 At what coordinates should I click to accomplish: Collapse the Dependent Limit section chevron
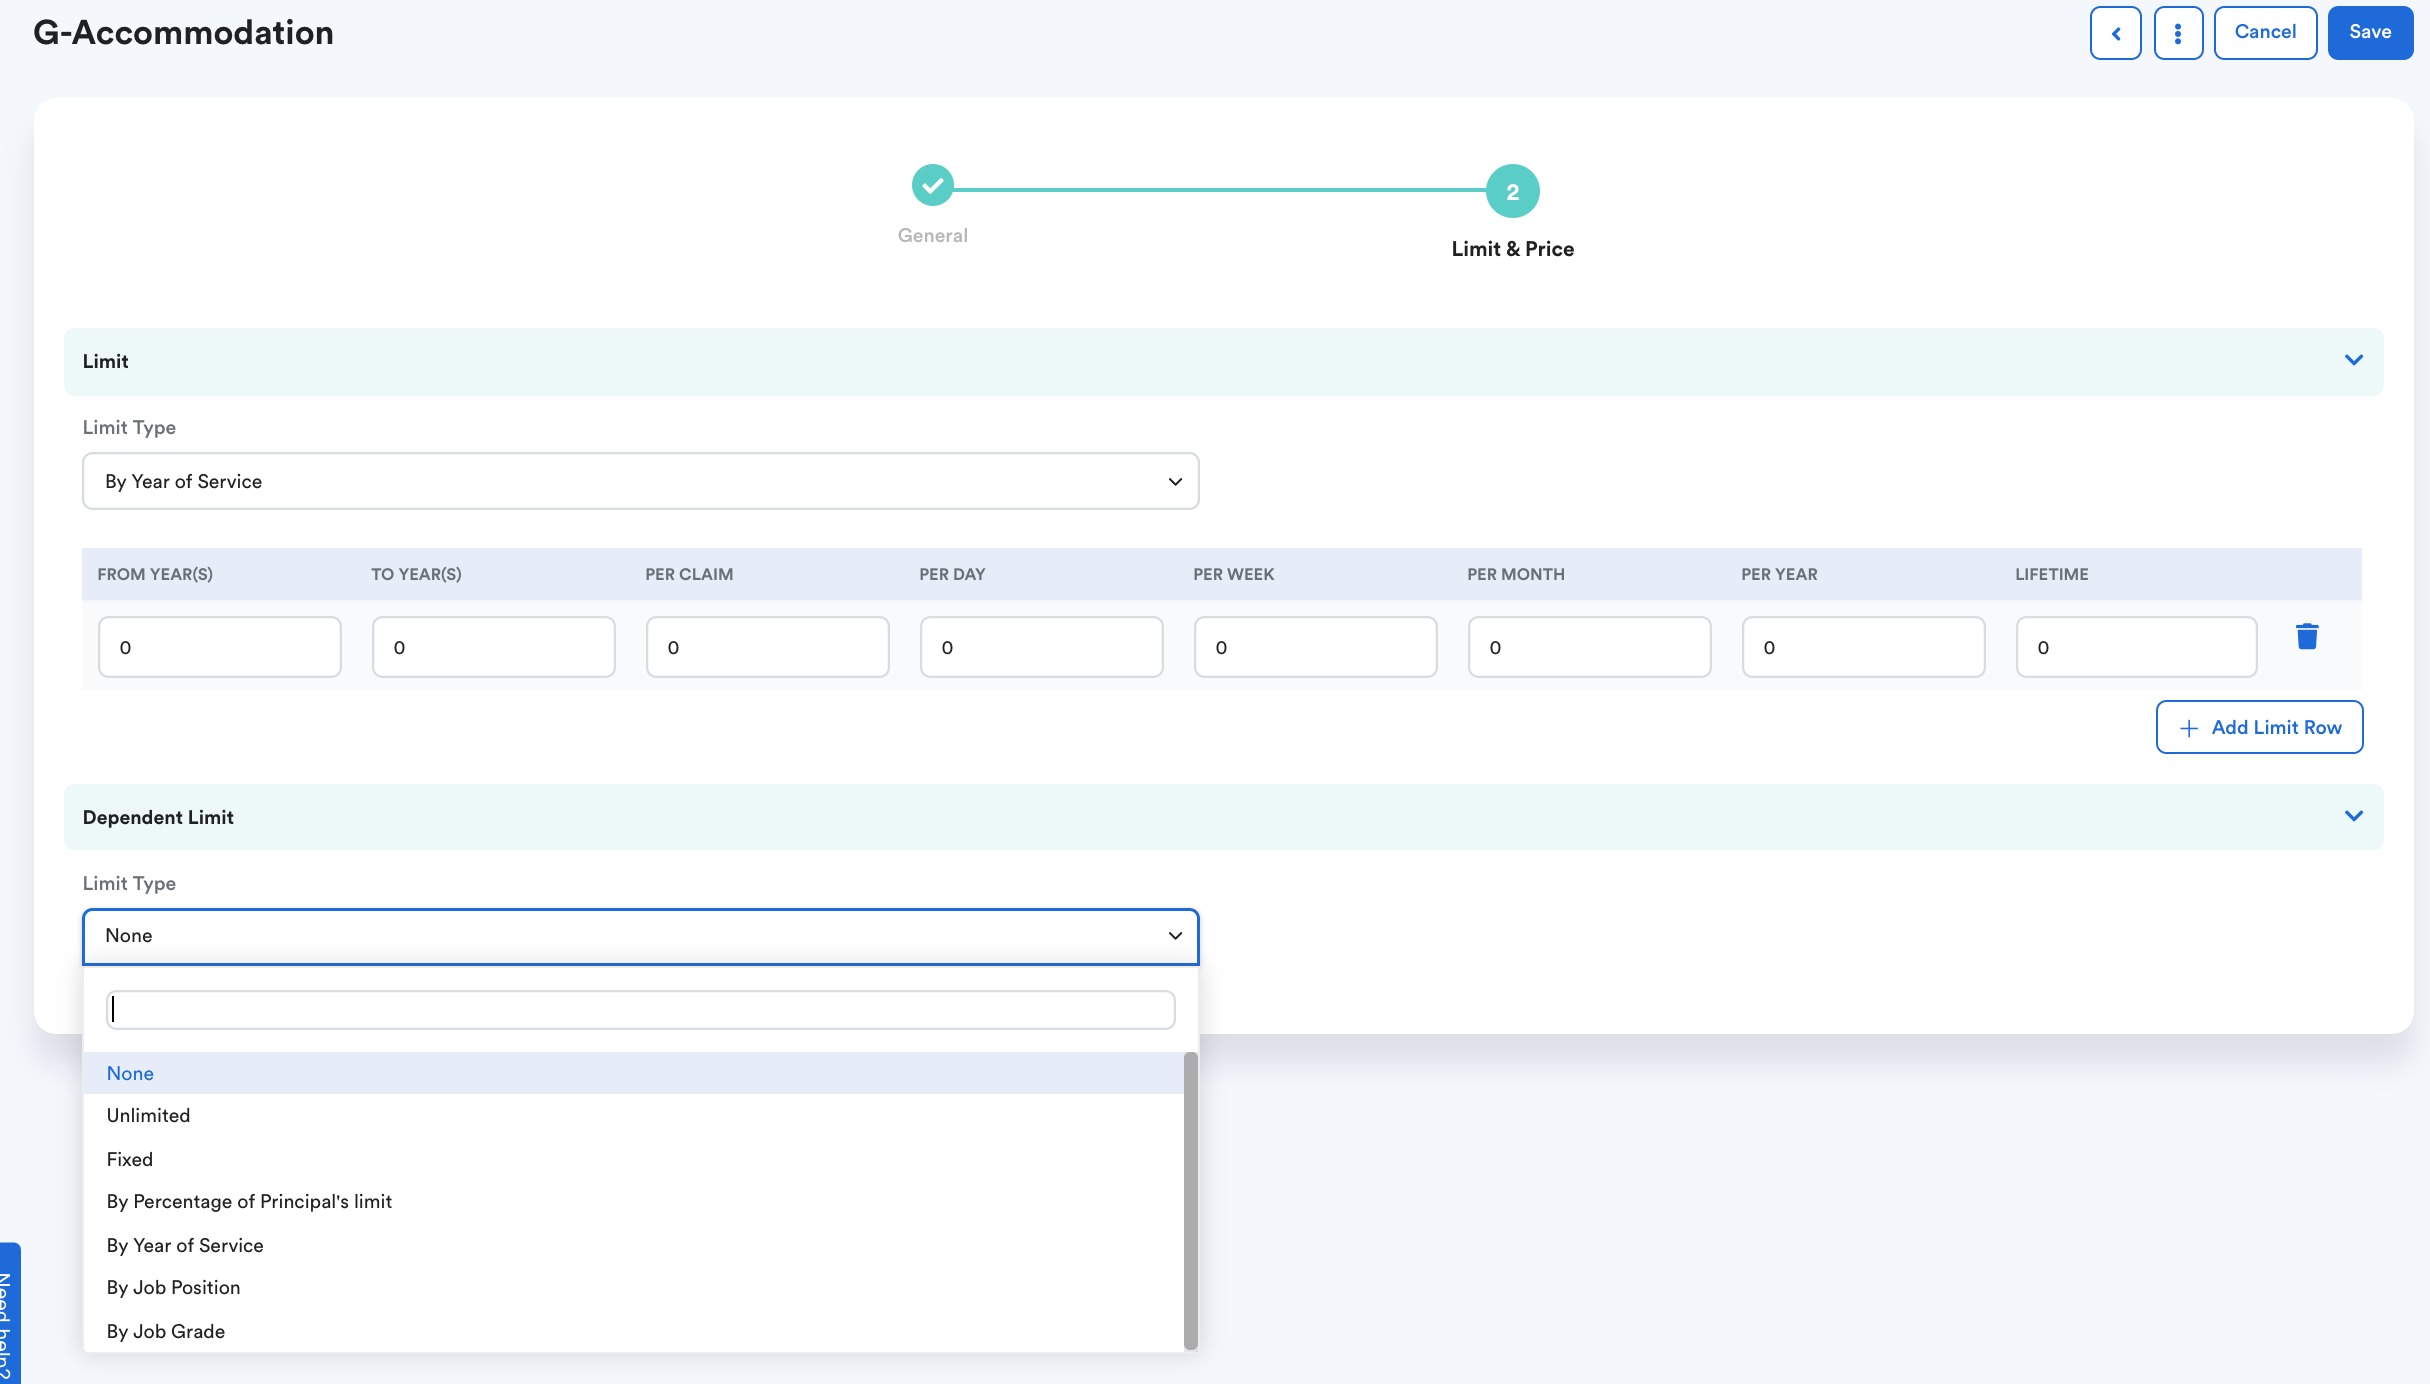coord(2354,816)
